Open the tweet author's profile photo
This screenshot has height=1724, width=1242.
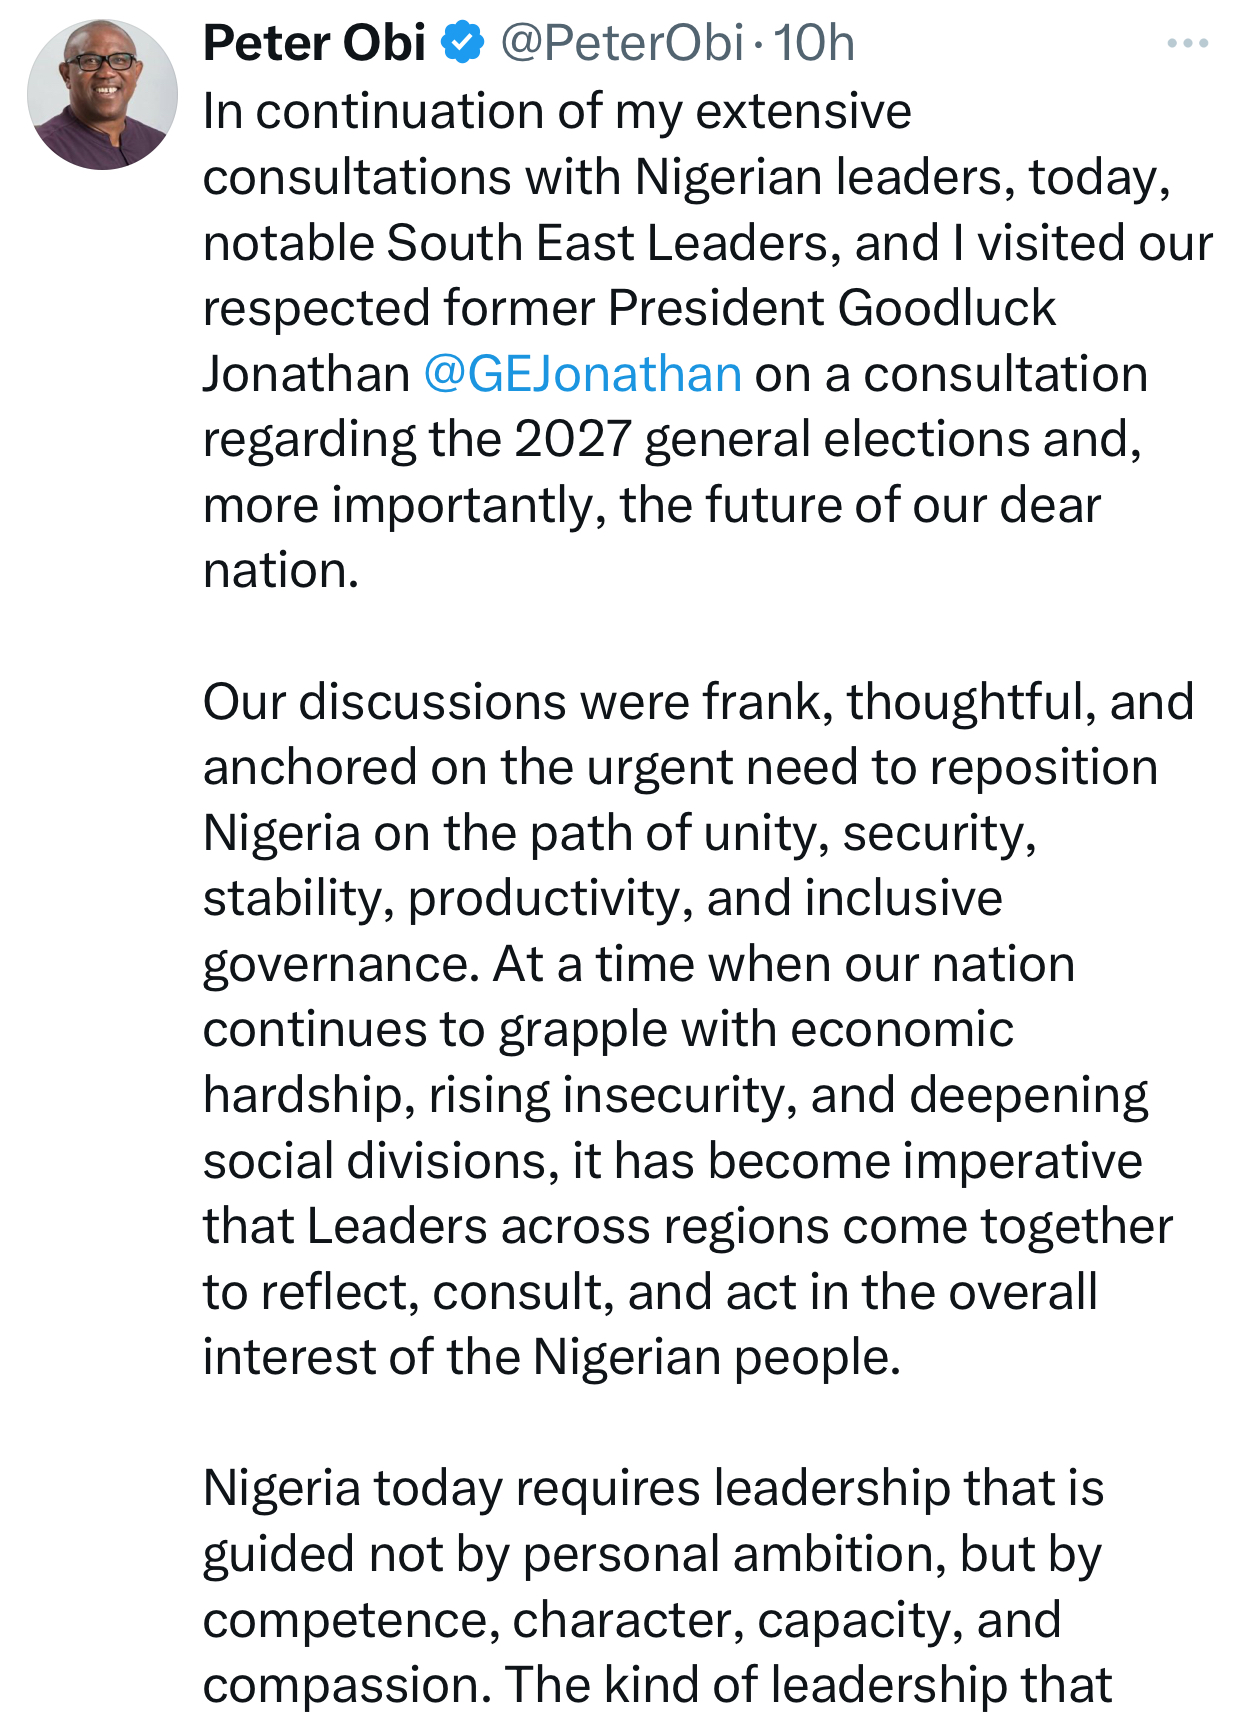coord(96,90)
